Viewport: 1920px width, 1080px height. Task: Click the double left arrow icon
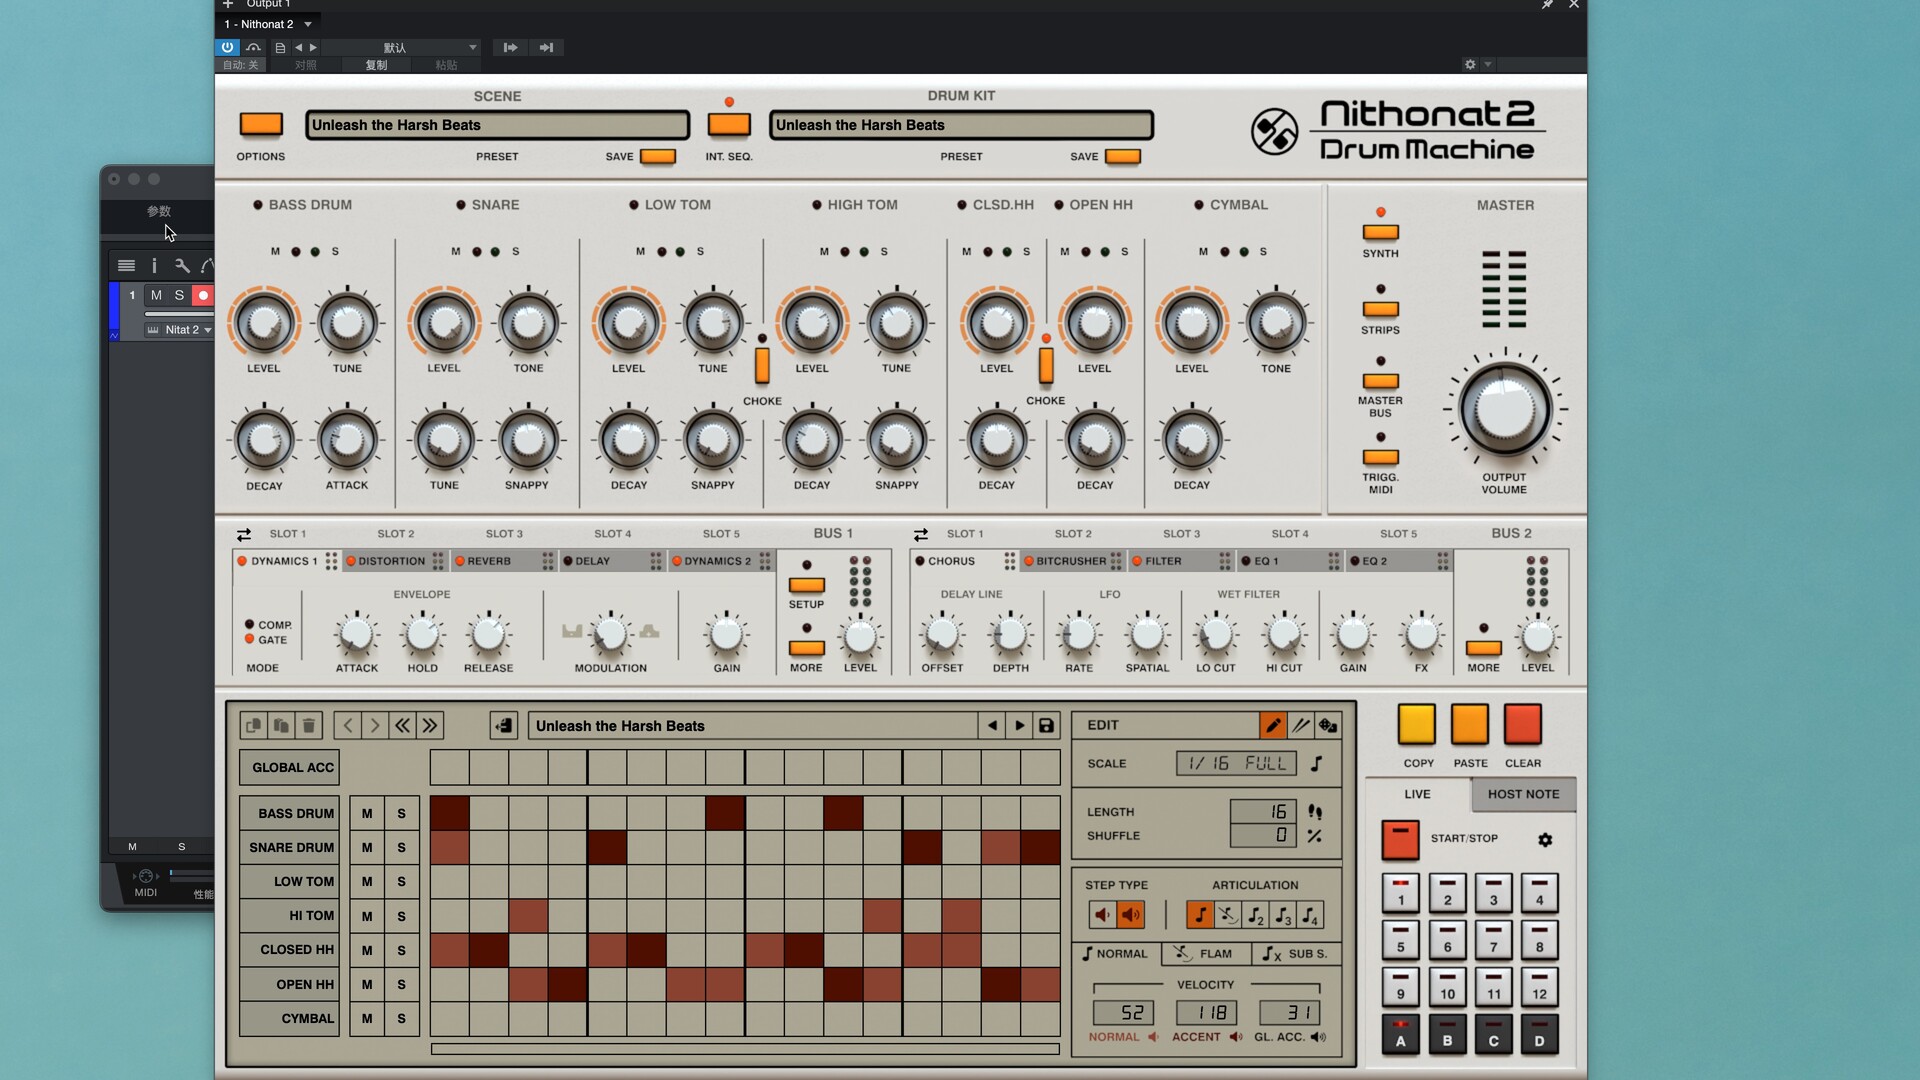click(402, 726)
